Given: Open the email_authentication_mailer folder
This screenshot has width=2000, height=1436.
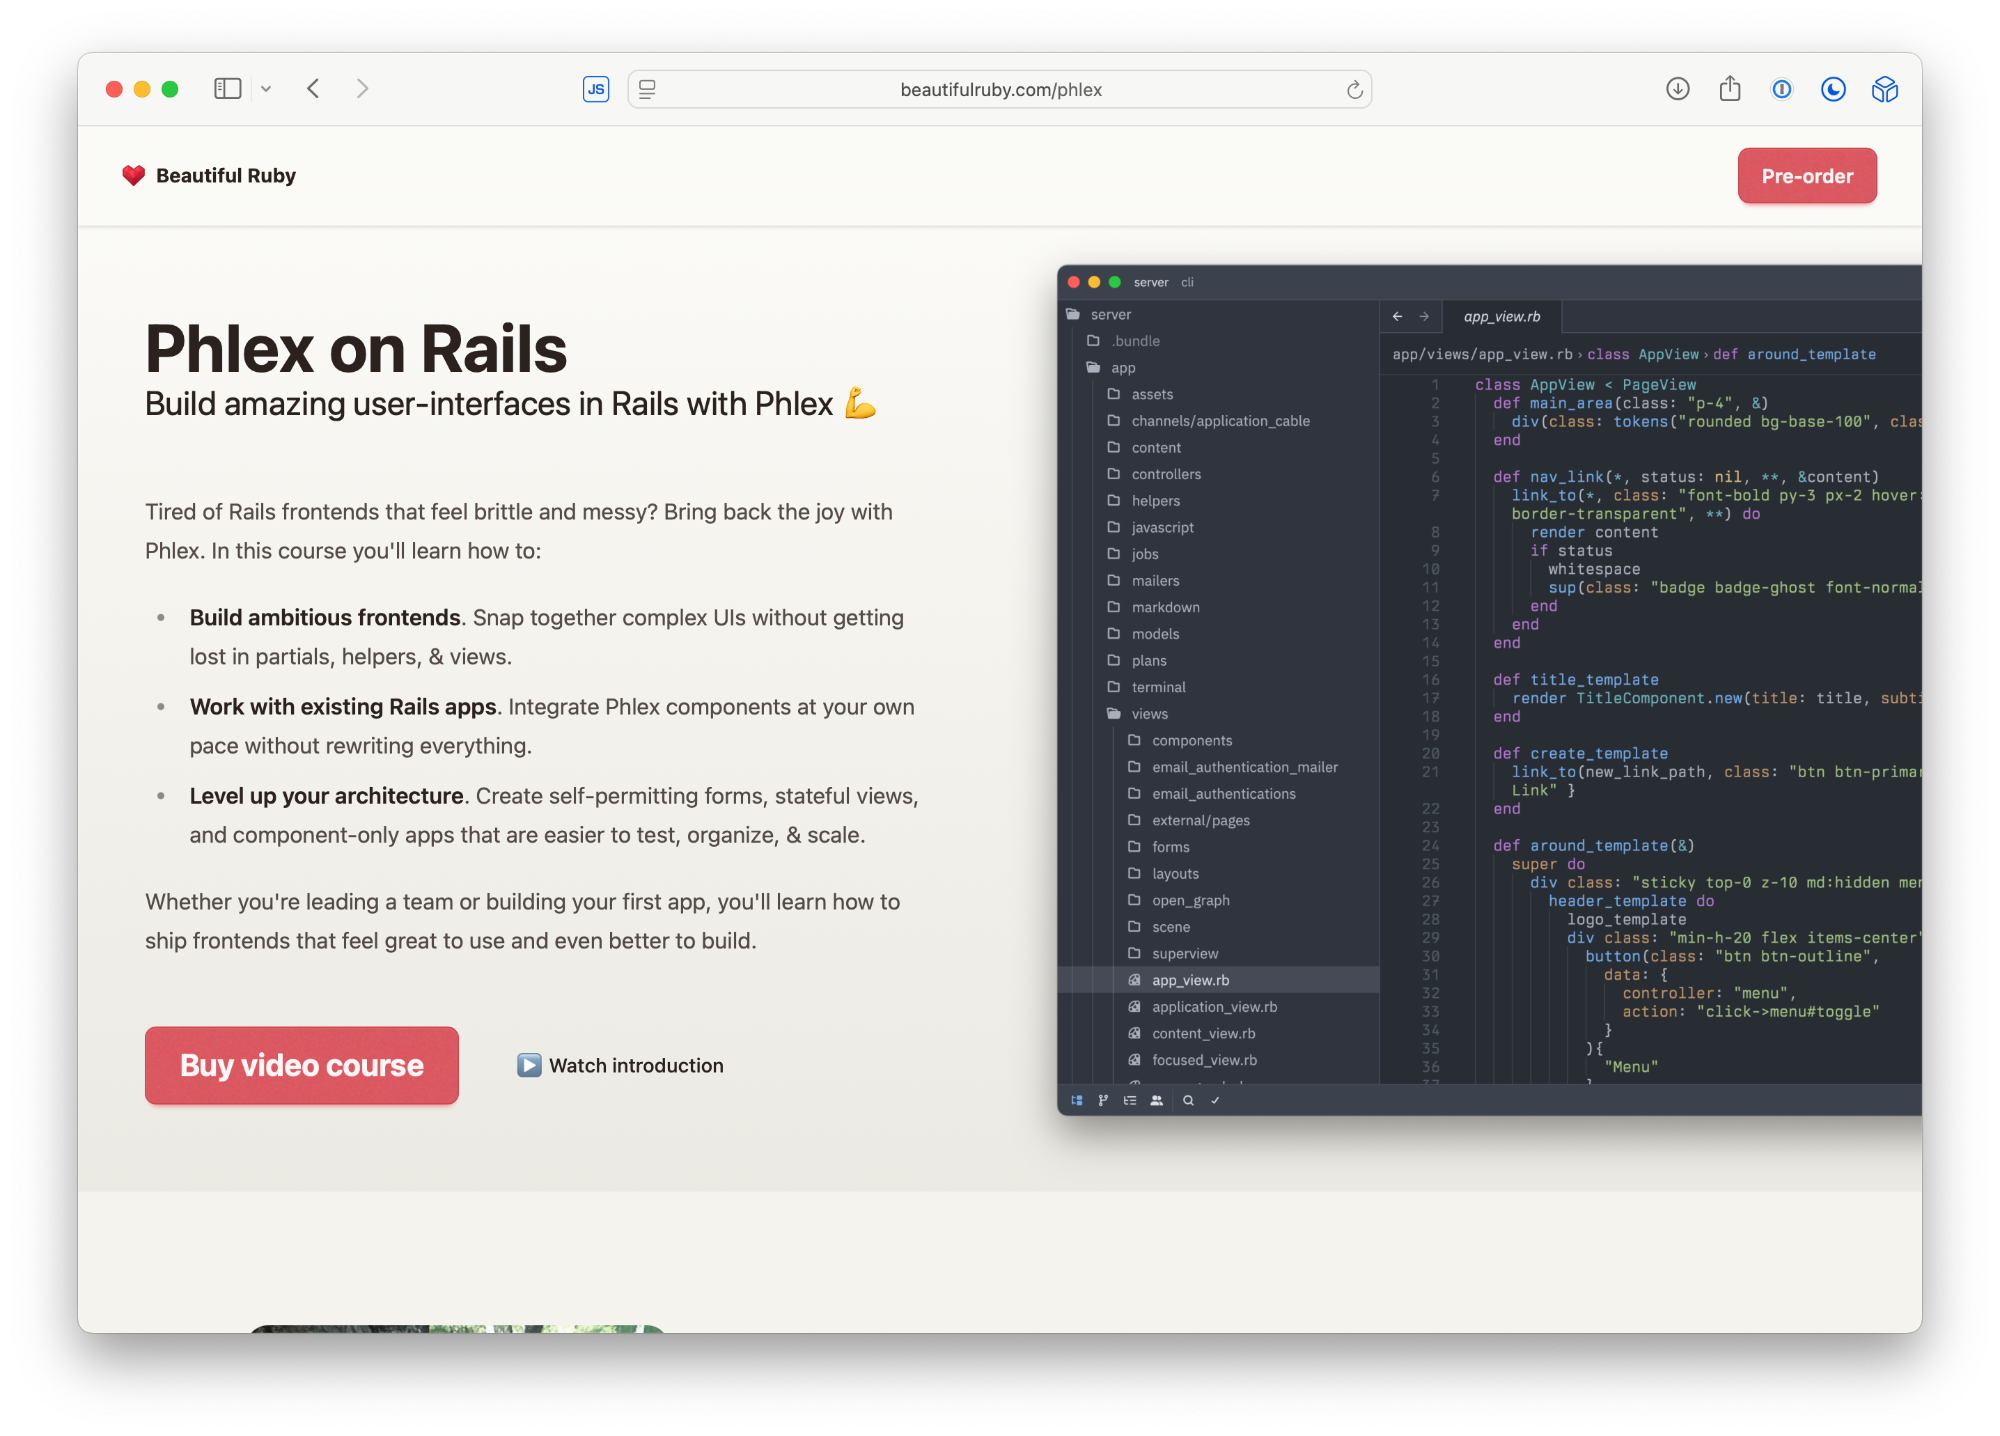Looking at the screenshot, I should coord(1218,767).
